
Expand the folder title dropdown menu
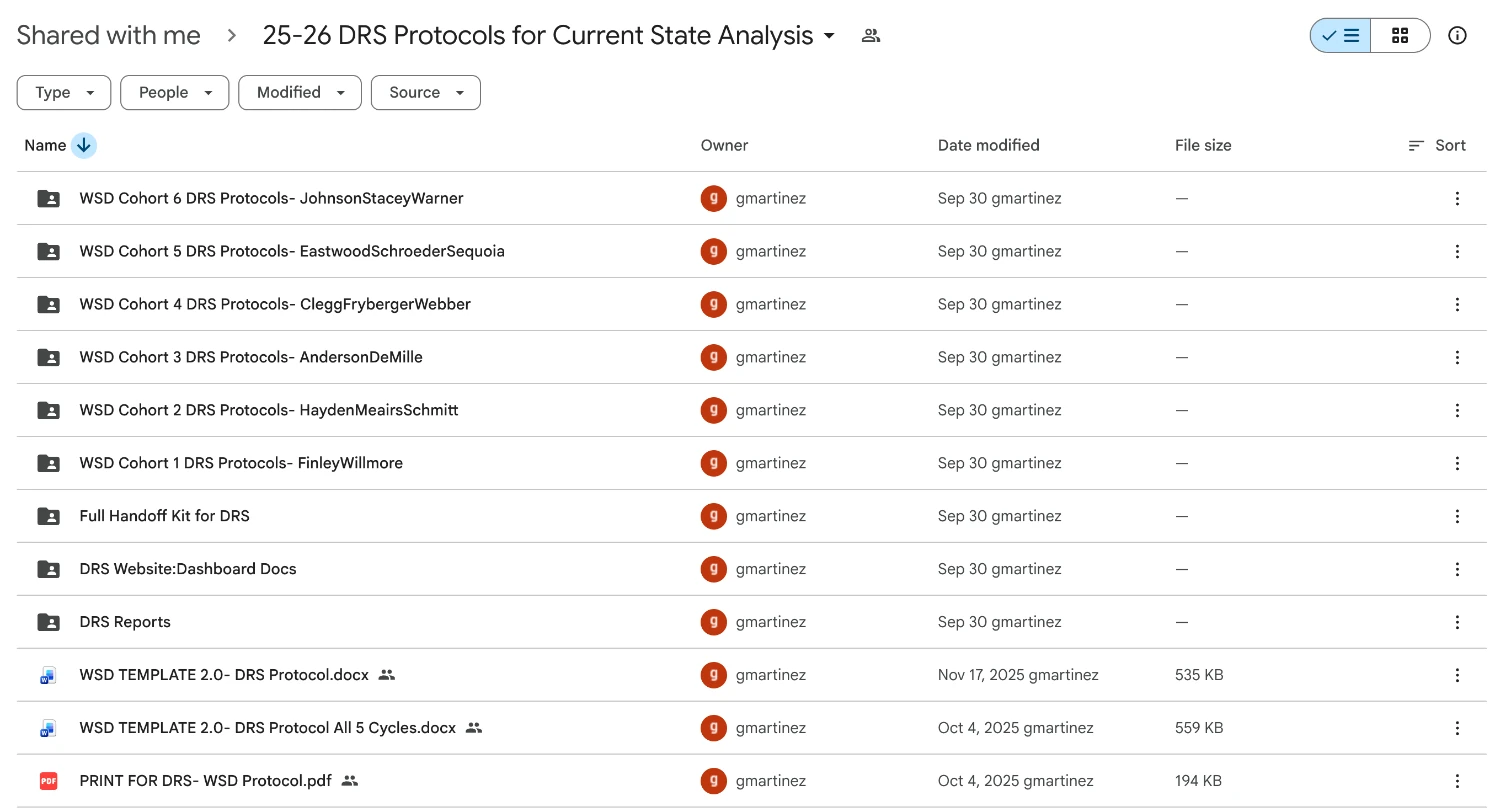[829, 36]
